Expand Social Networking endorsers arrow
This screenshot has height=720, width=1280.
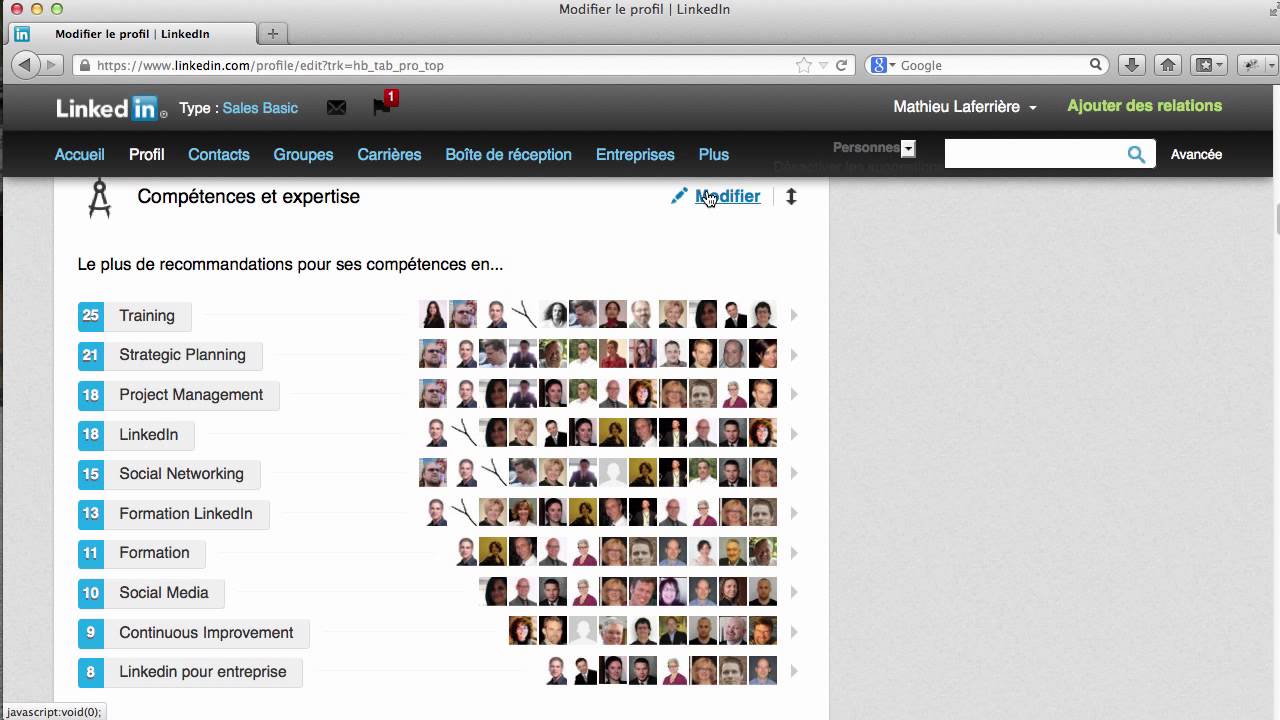pos(794,474)
